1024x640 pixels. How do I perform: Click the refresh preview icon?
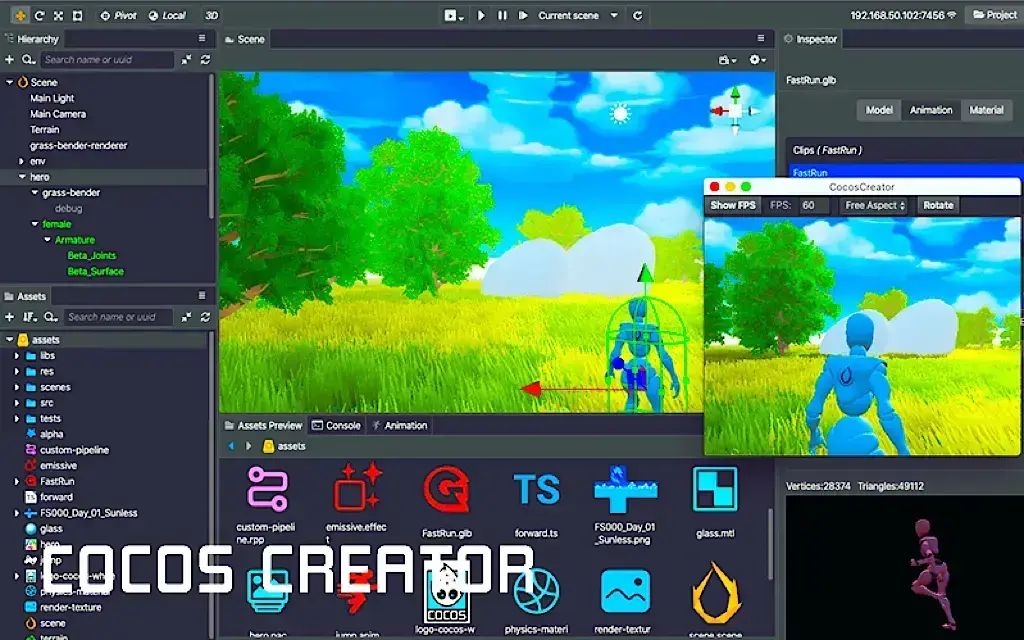pos(637,15)
